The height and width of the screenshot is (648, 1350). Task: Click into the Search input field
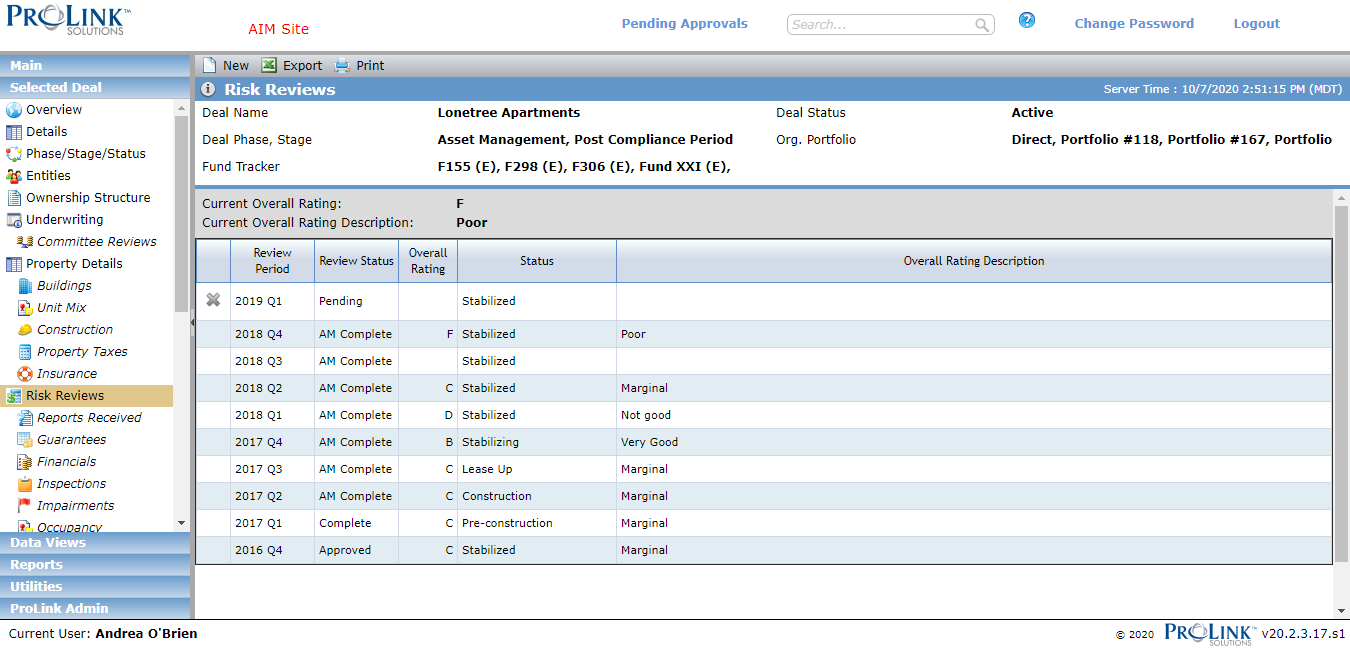tap(881, 25)
